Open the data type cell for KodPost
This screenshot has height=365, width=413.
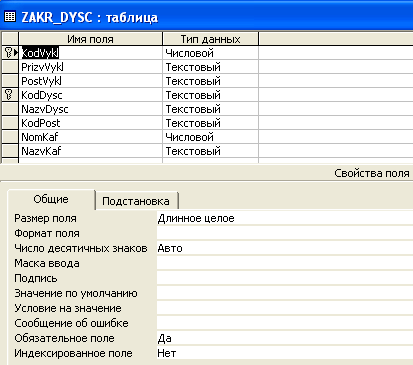[211, 123]
